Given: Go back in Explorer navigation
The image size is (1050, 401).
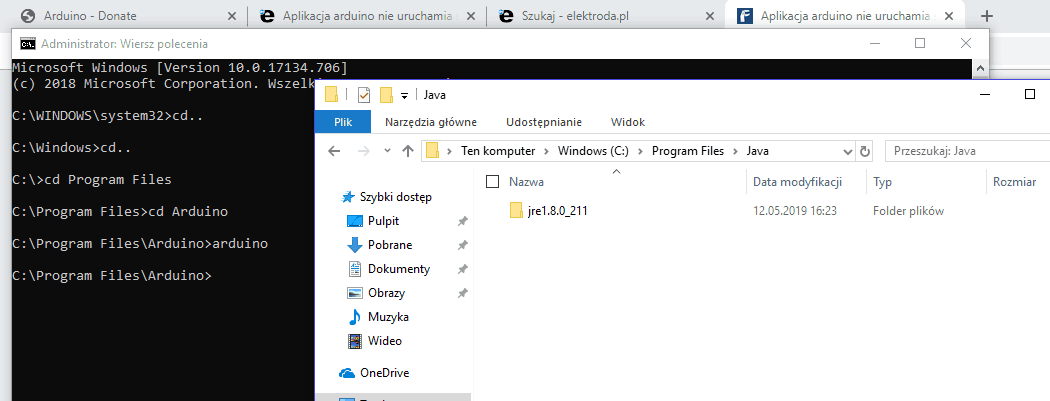Looking at the screenshot, I should tap(335, 151).
